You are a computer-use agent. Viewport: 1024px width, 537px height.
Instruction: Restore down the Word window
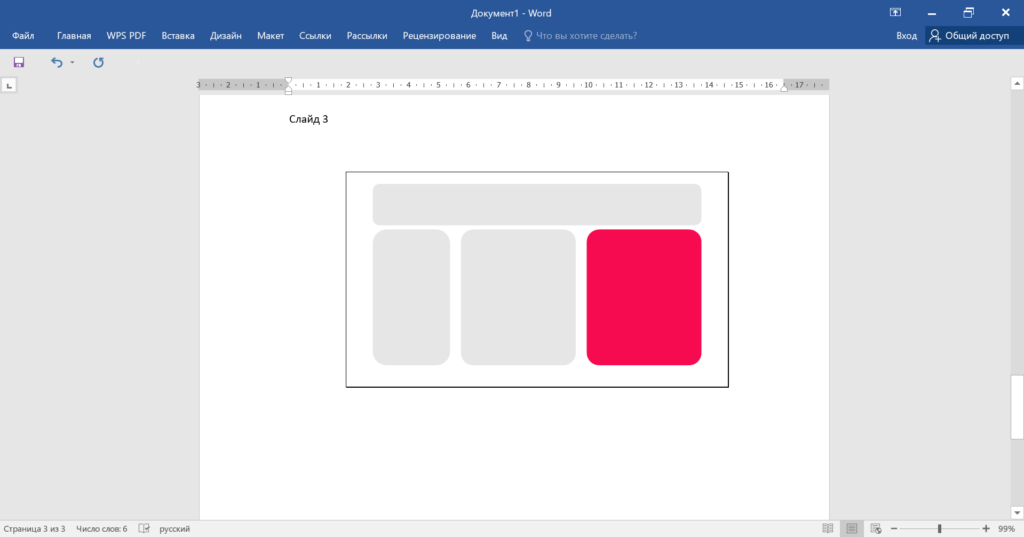pos(968,12)
